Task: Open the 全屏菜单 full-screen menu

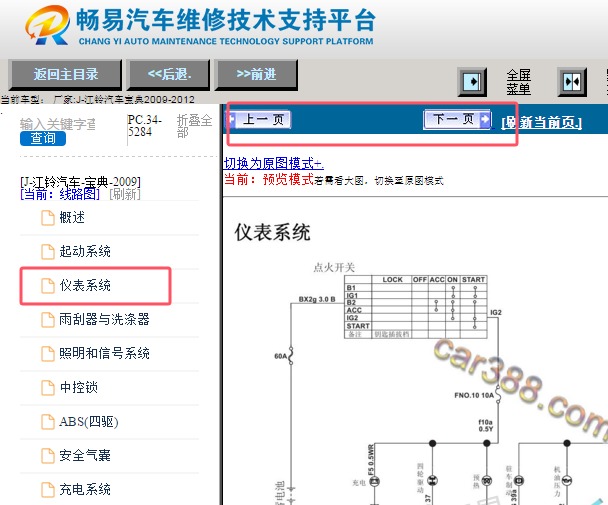Action: tap(518, 82)
